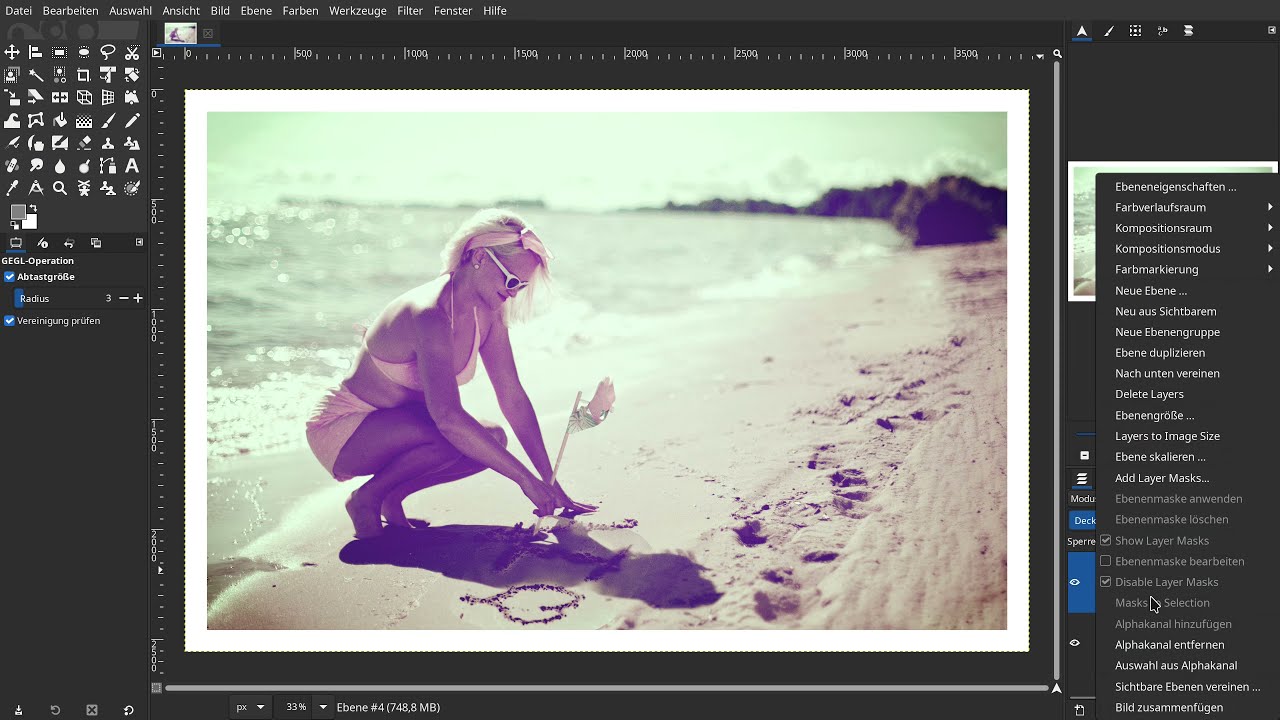The width and height of the screenshot is (1280, 720).
Task: Select the Align tool
Action: point(36,52)
